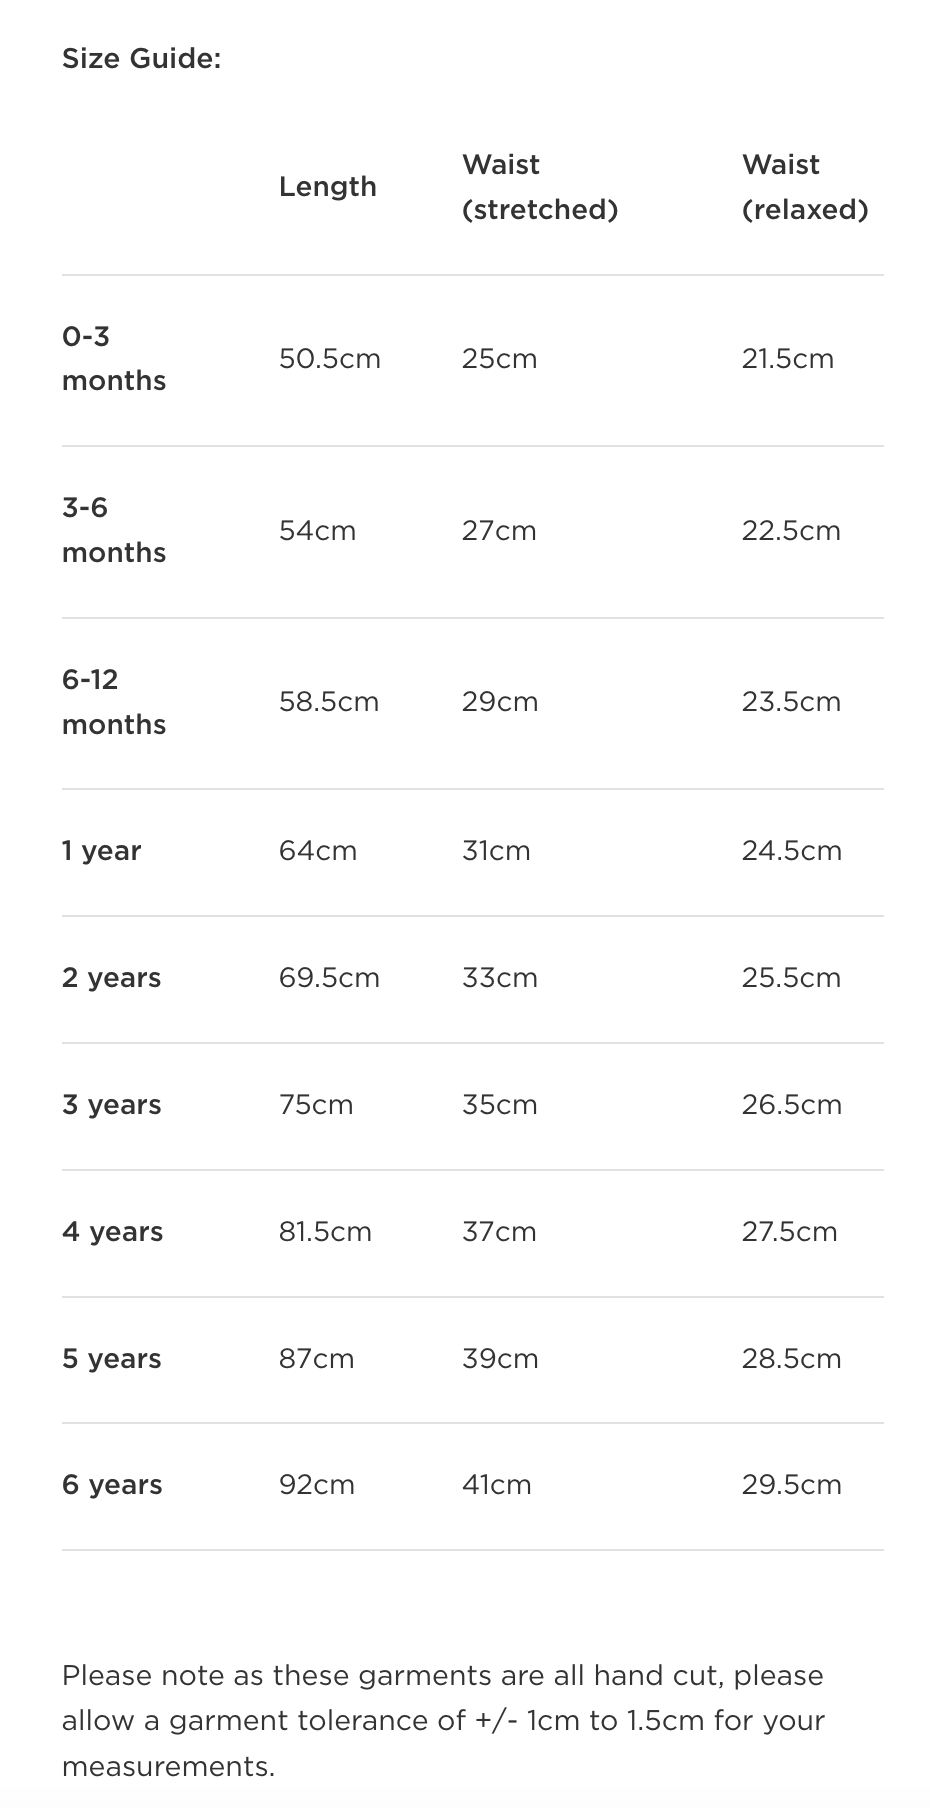Select the 0-3 months row label
Viewport: 930px width, 1808px height.
point(113,358)
